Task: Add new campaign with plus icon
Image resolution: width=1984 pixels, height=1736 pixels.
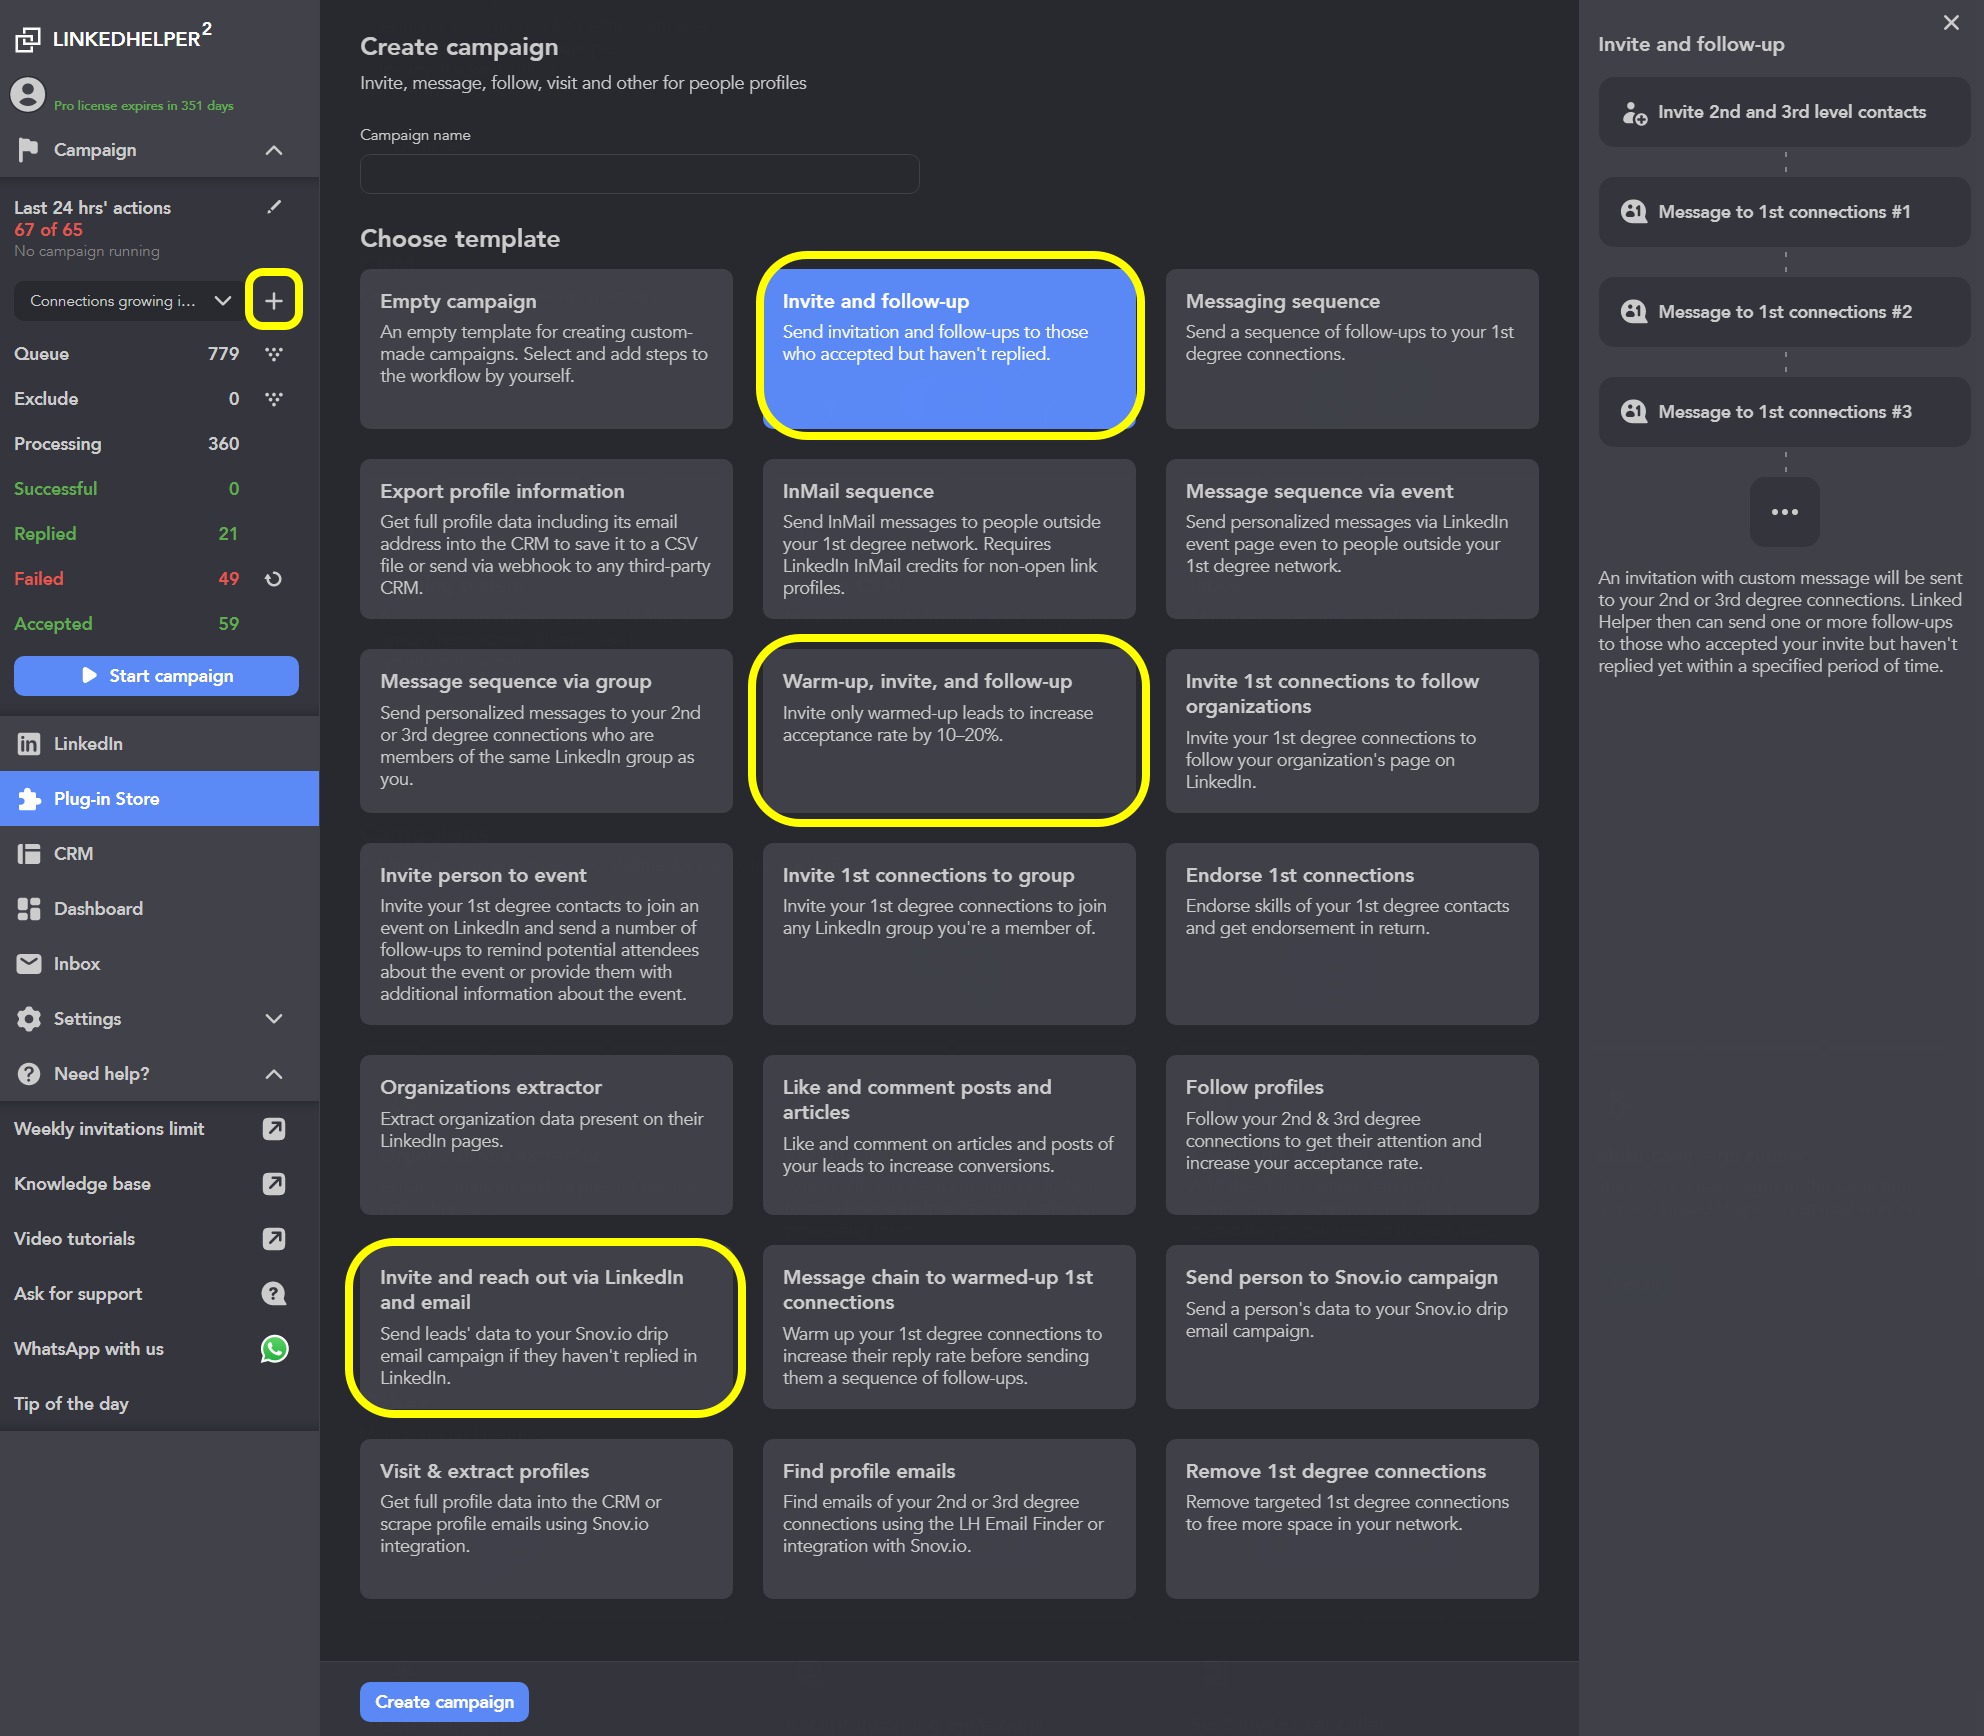Action: (x=274, y=300)
